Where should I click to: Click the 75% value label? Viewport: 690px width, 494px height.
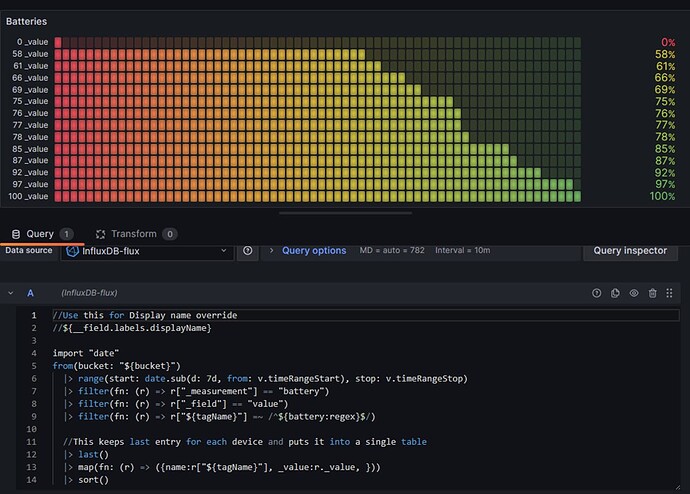point(665,102)
